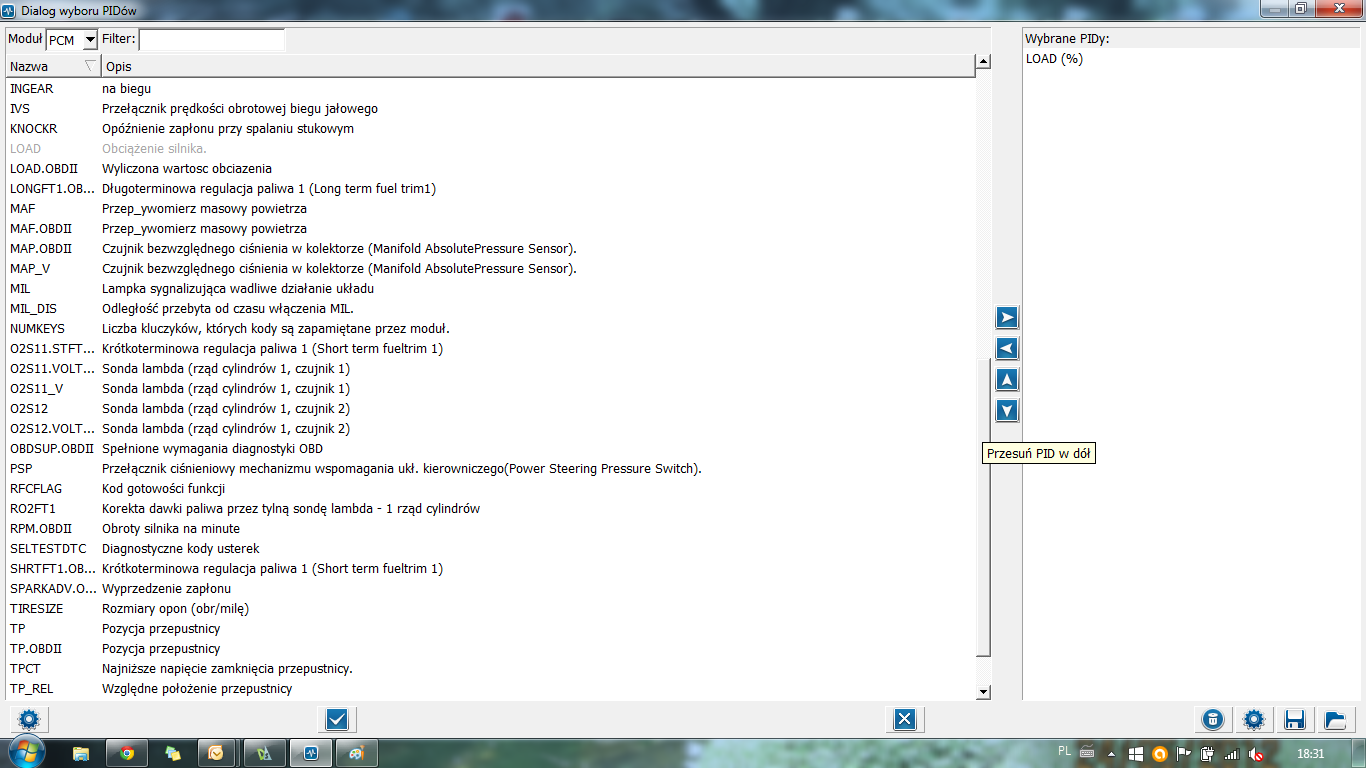Click the trash icon to clear PIDs
Screen dimensions: 1366x768
pyautogui.click(x=1212, y=719)
